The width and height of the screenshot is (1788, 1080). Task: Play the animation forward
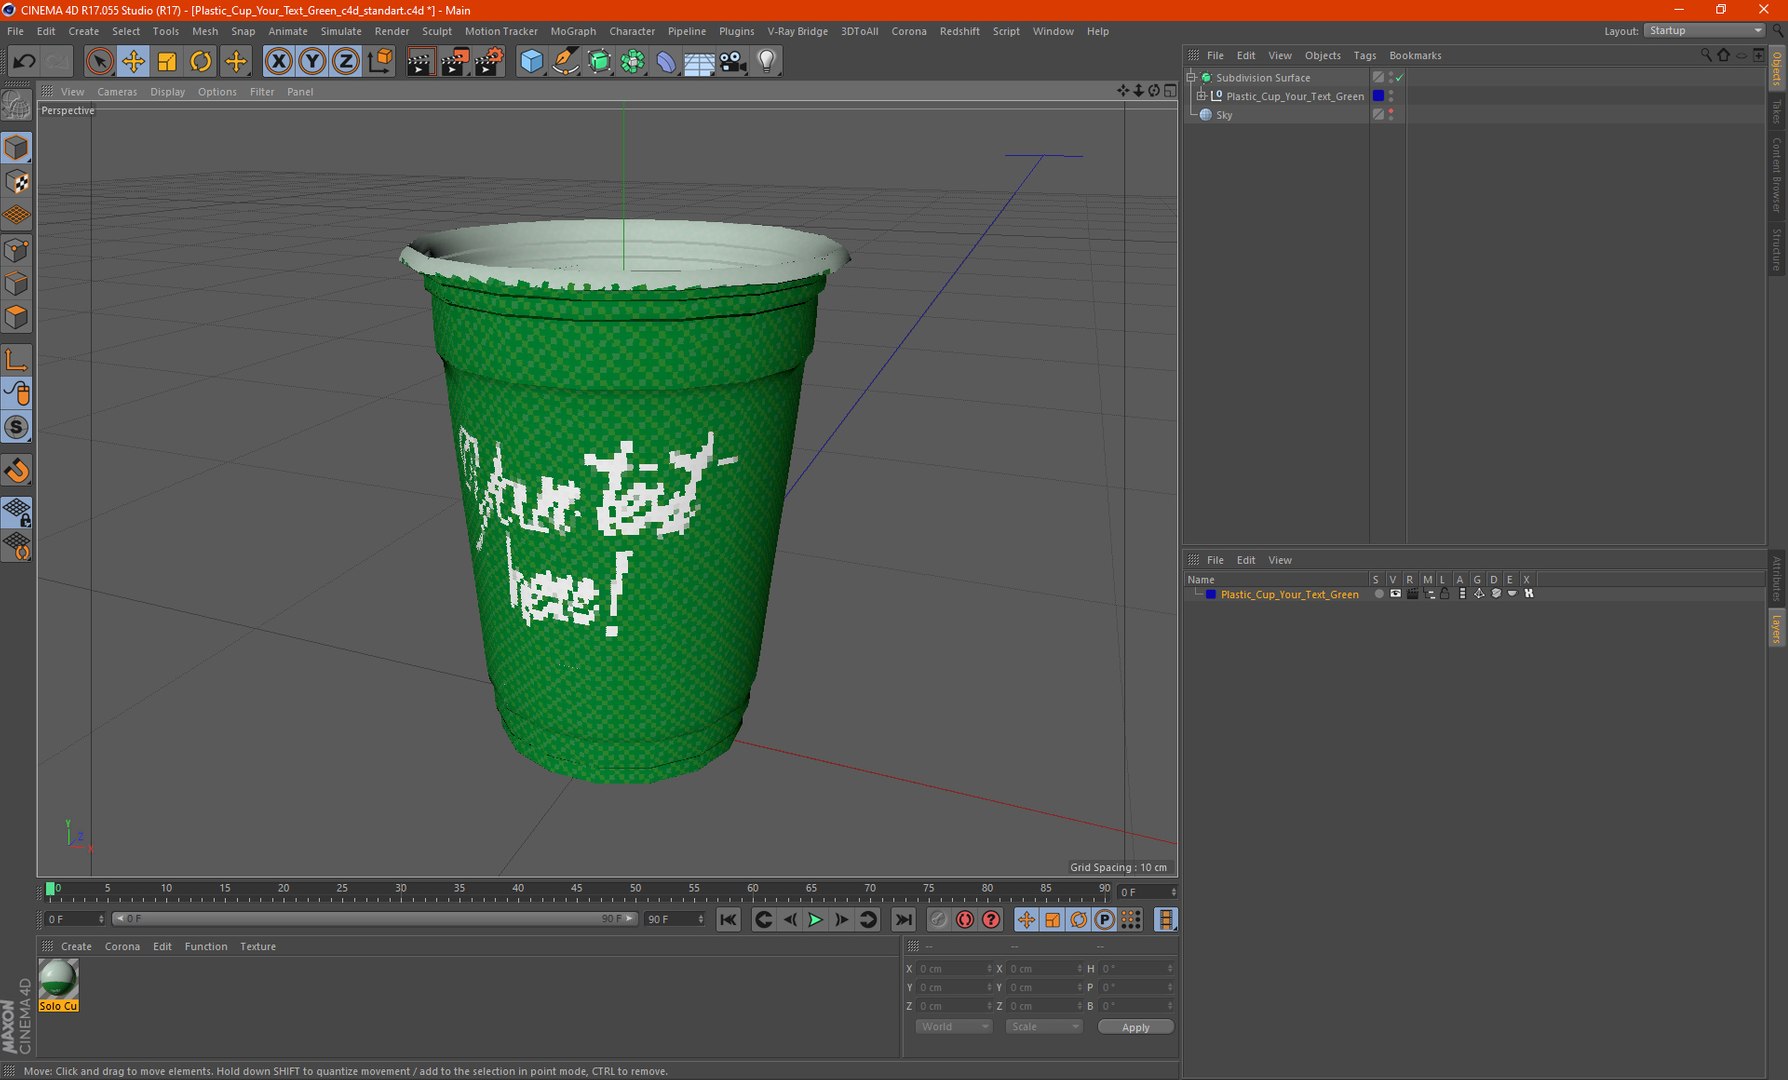tap(815, 919)
